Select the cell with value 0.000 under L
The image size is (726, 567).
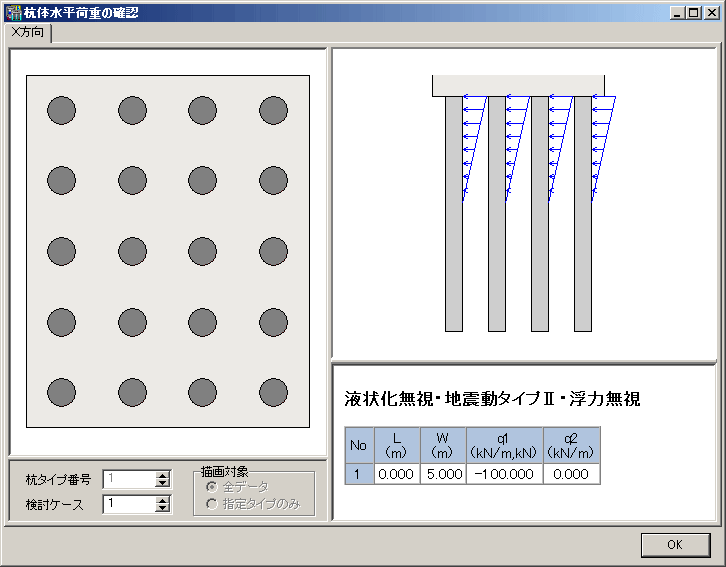(397, 474)
